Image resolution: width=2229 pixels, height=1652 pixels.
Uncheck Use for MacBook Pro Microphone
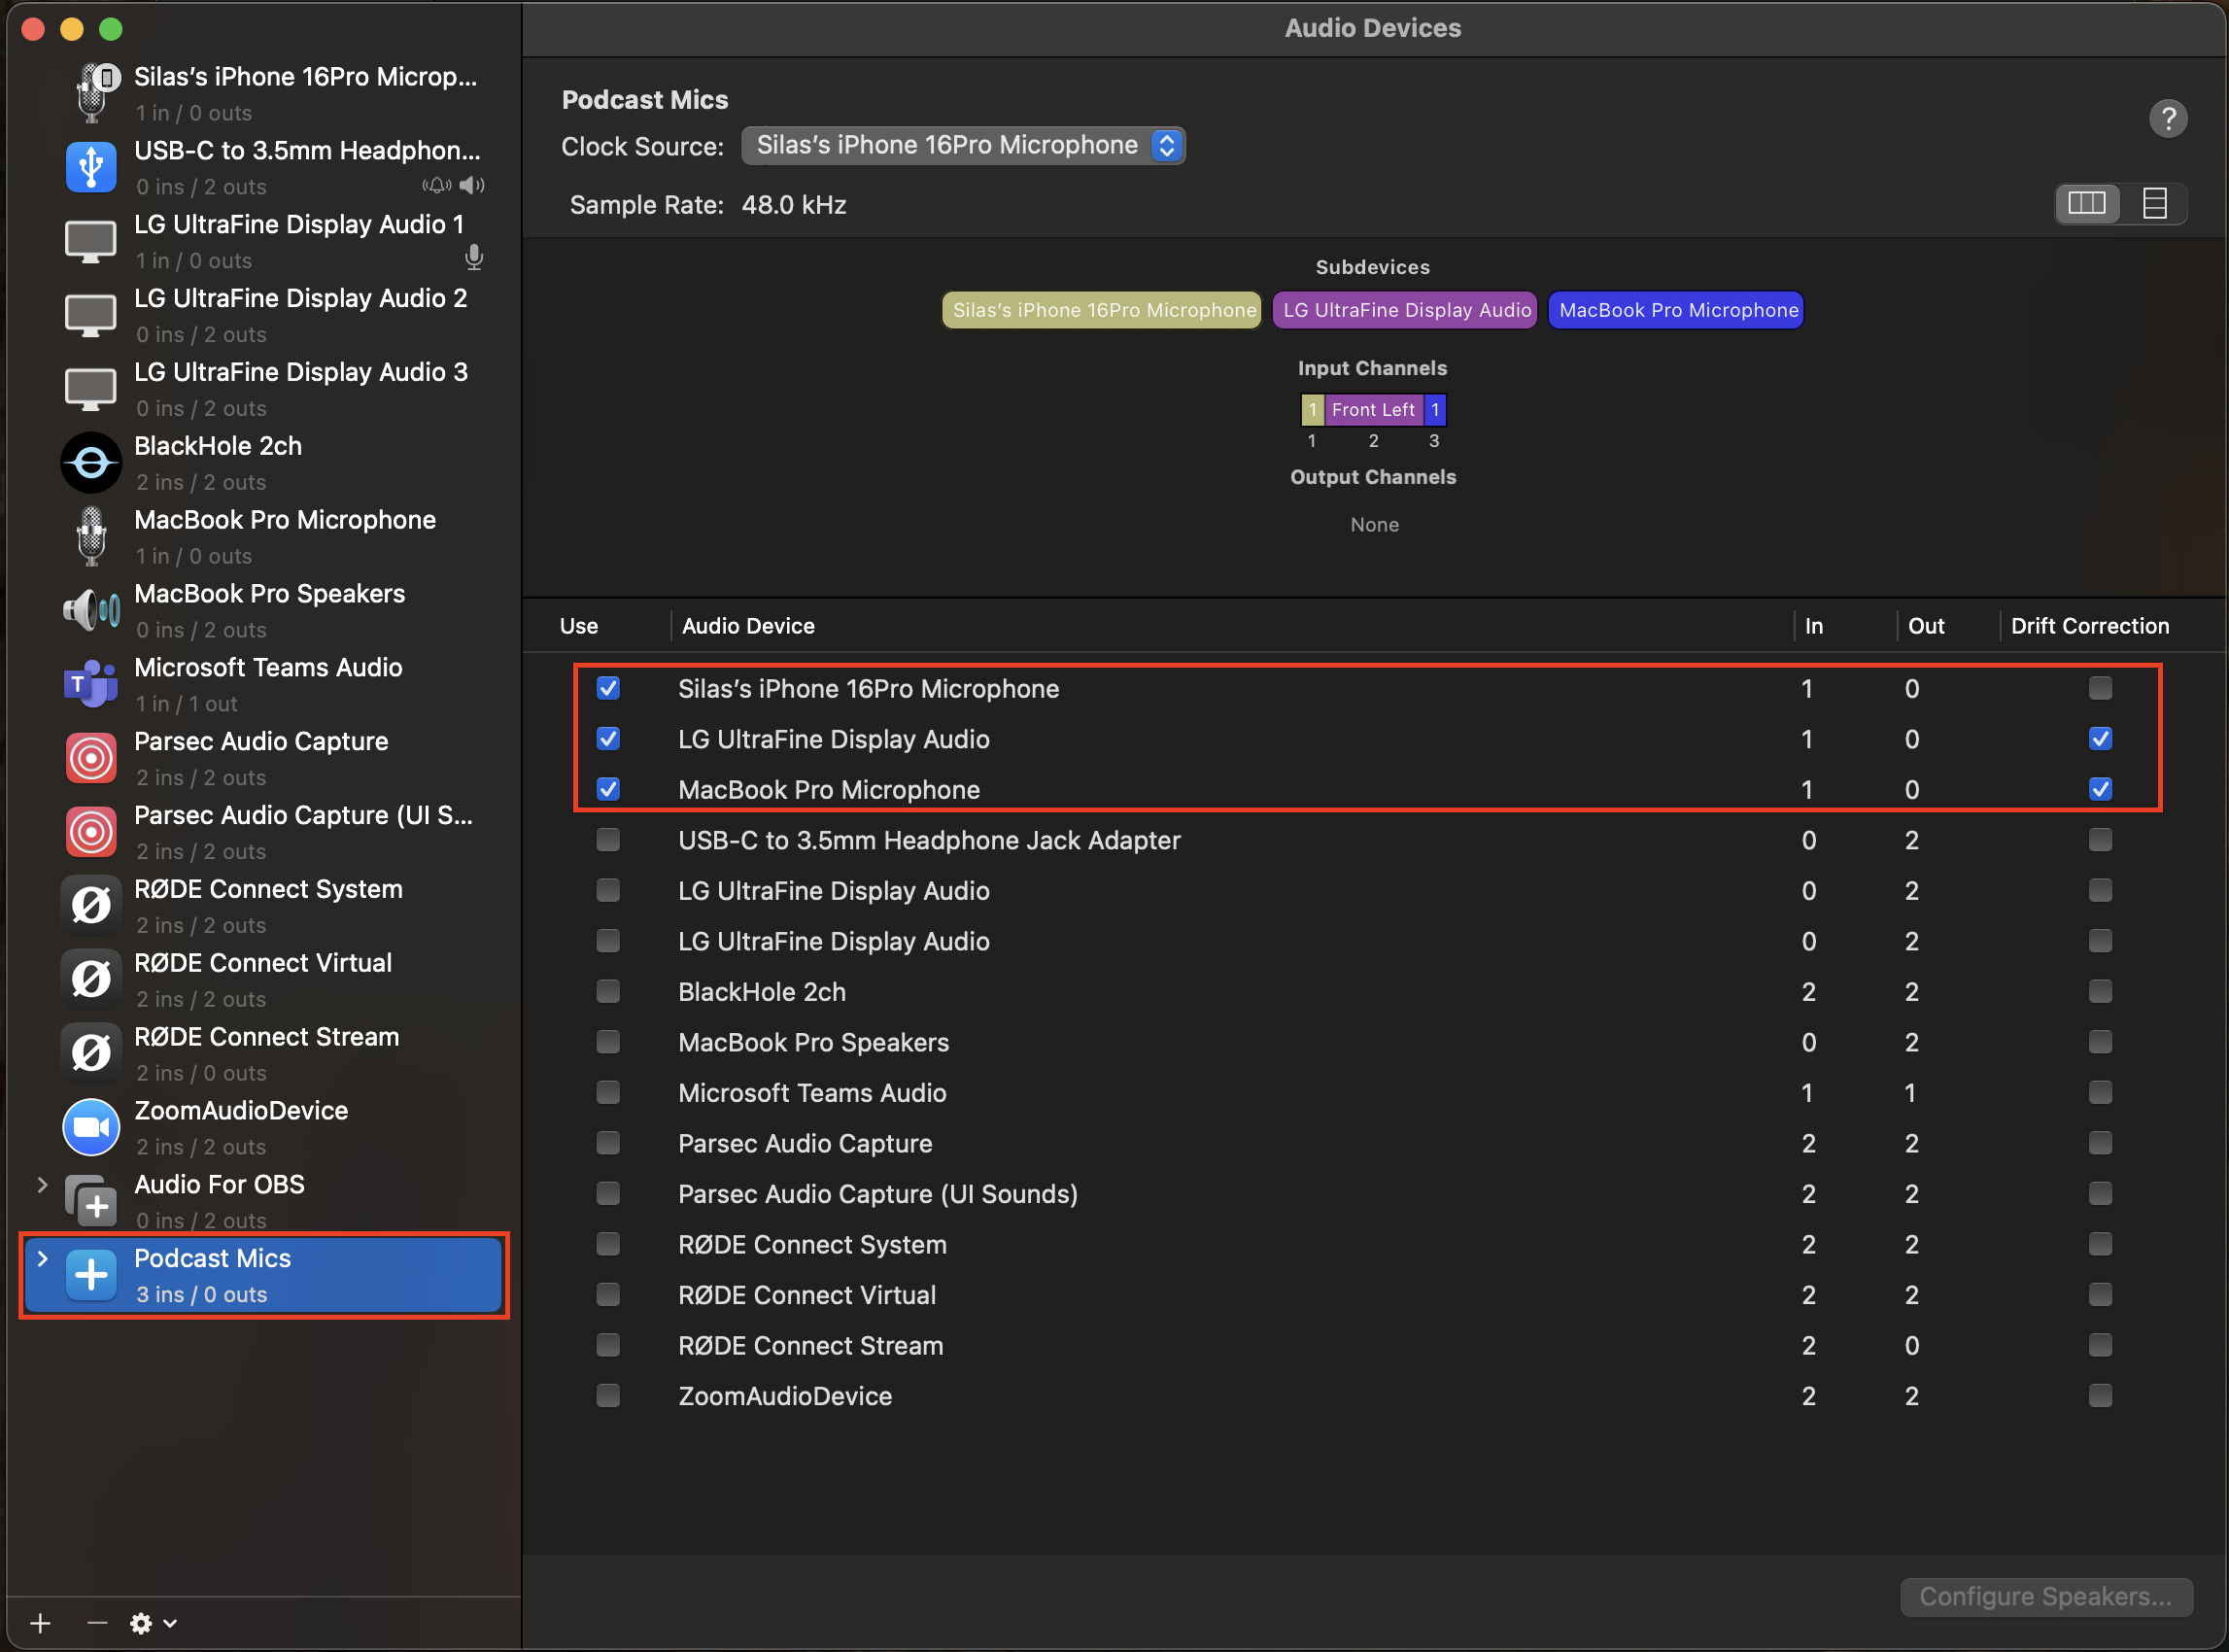click(608, 790)
